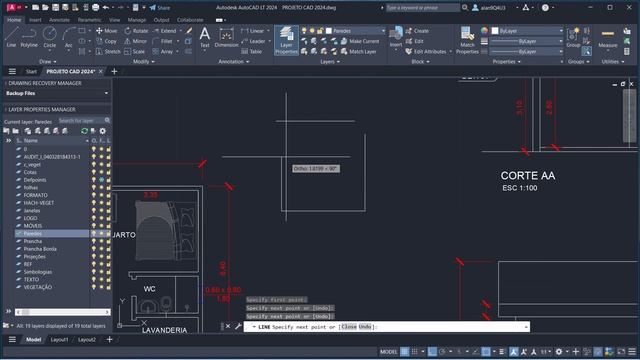Click the white ByLayer color swatch
This screenshot has height=360, width=640.
495,31
